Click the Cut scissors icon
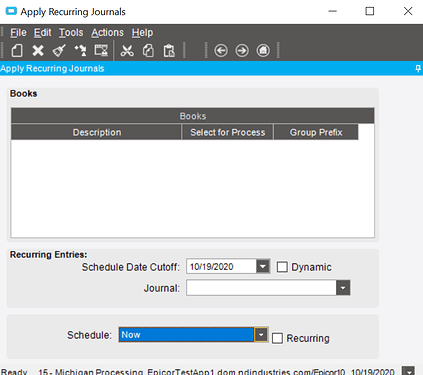The image size is (423, 375). coord(127,51)
